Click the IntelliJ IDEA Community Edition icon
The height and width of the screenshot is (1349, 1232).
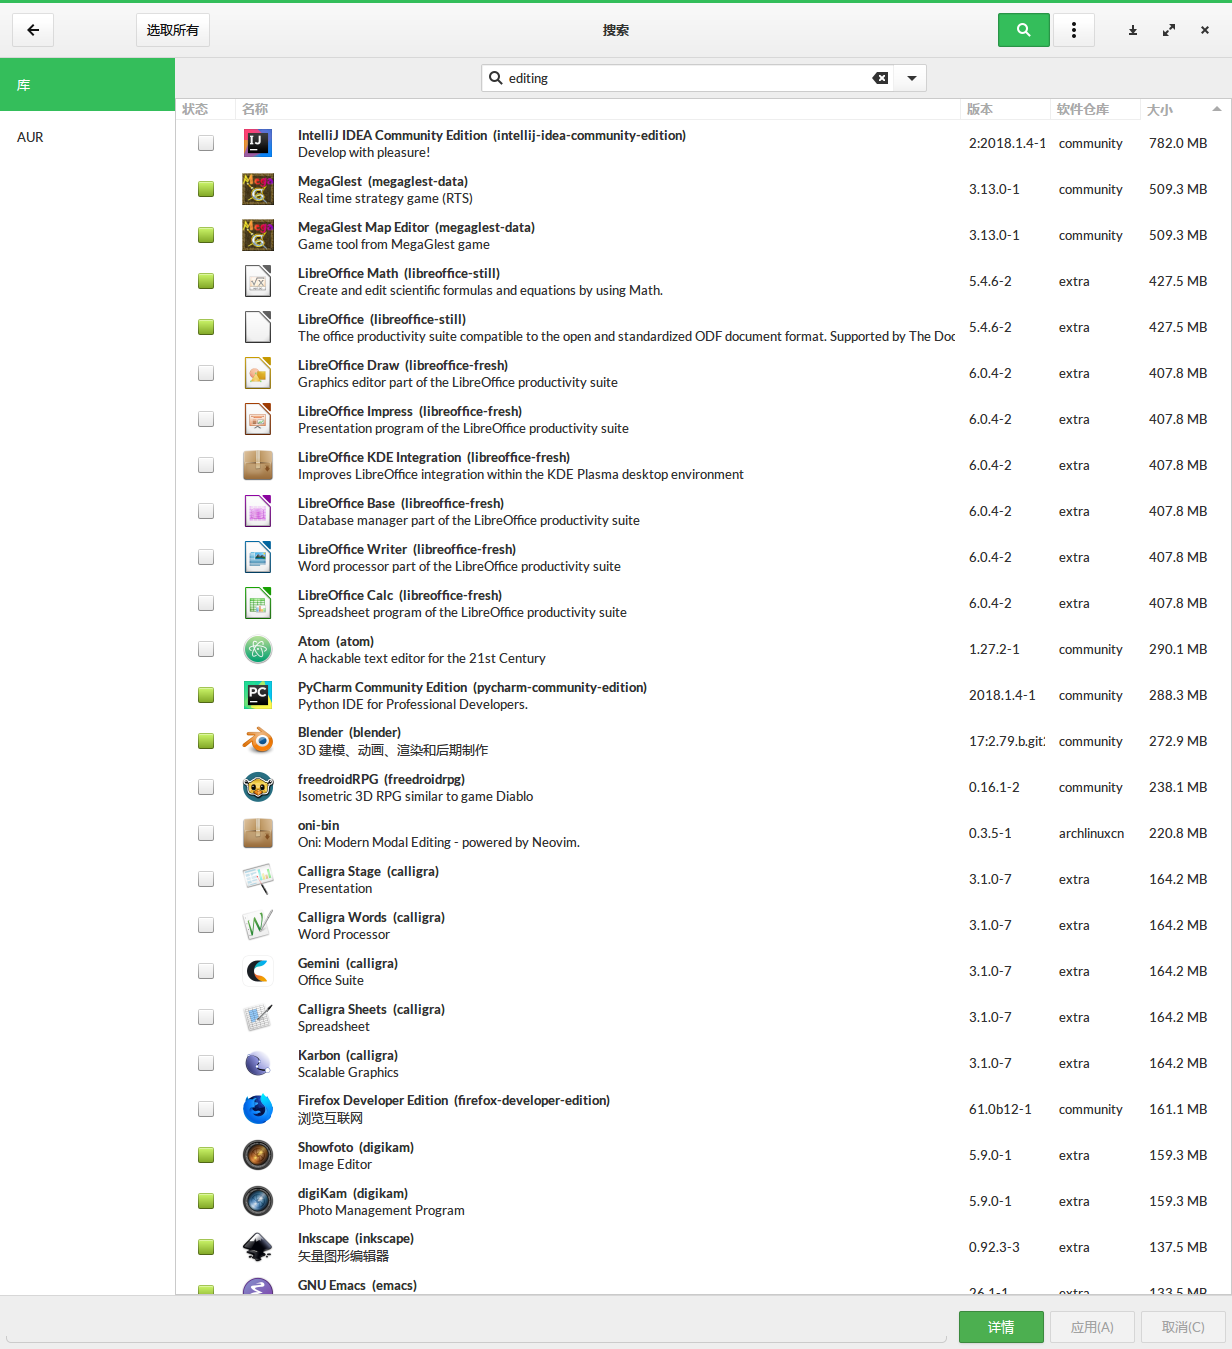coord(258,143)
